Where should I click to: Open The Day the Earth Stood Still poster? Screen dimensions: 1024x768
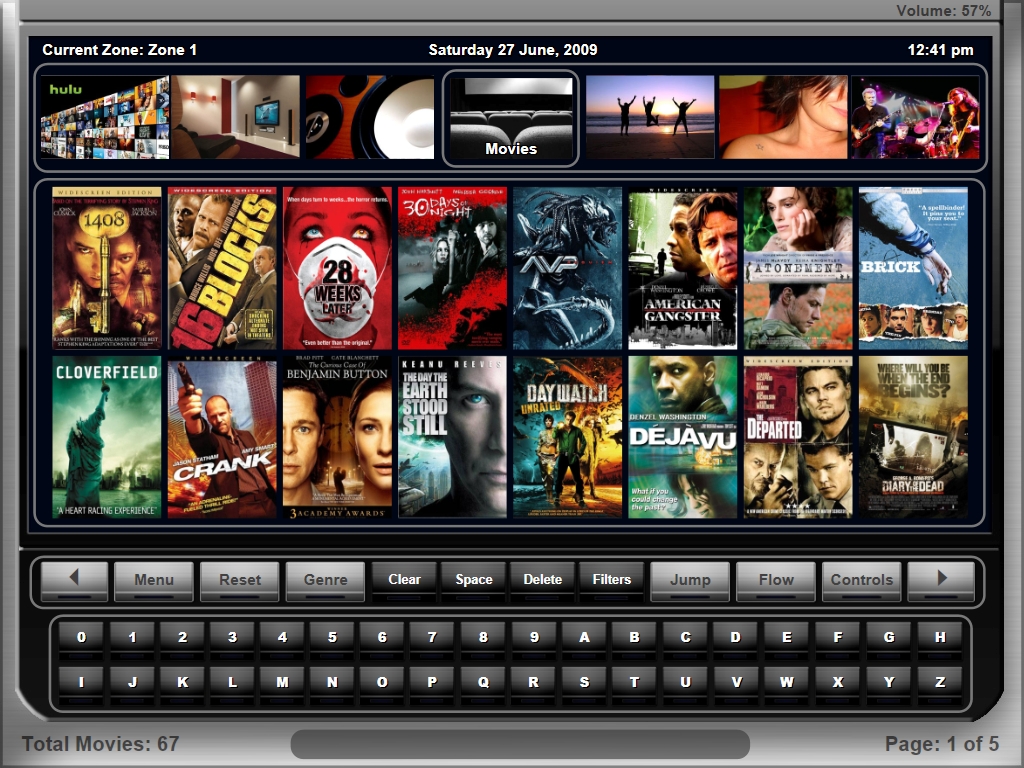pyautogui.click(x=453, y=437)
